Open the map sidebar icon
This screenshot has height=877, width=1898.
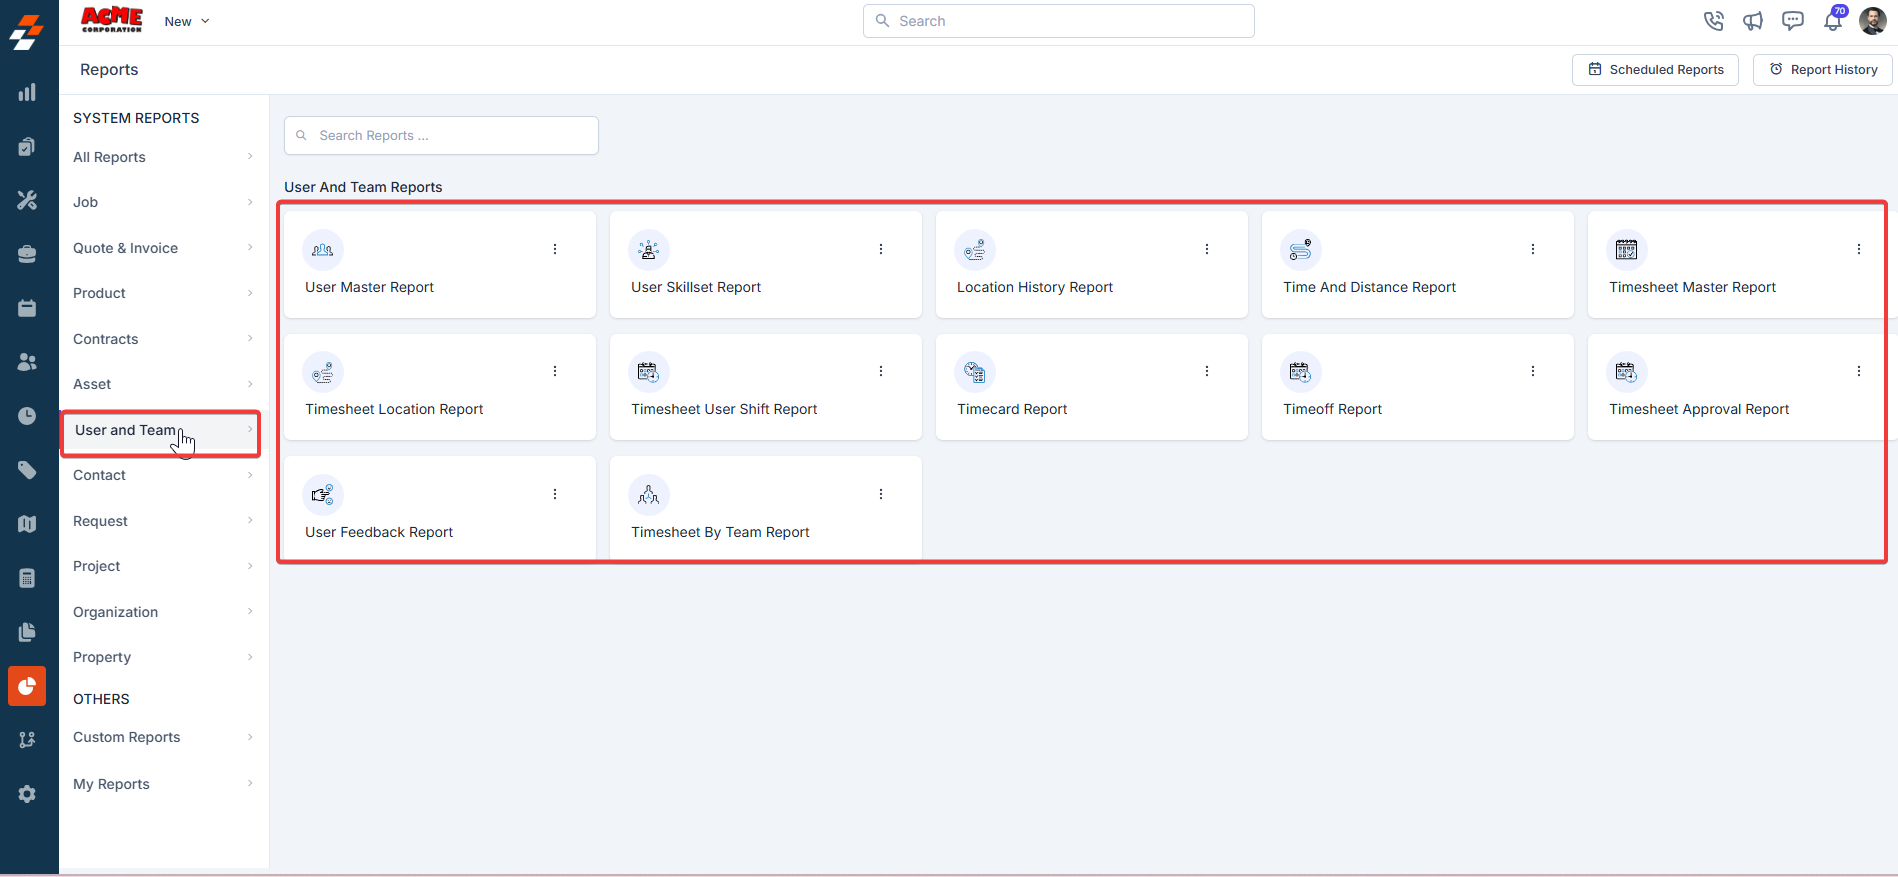click(x=27, y=524)
